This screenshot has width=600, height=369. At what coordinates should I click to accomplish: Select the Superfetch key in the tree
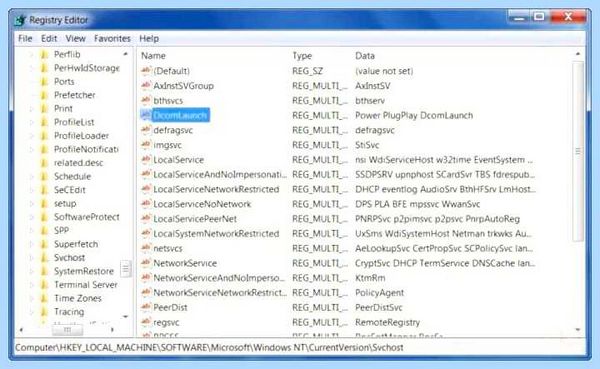pyautogui.click(x=76, y=244)
